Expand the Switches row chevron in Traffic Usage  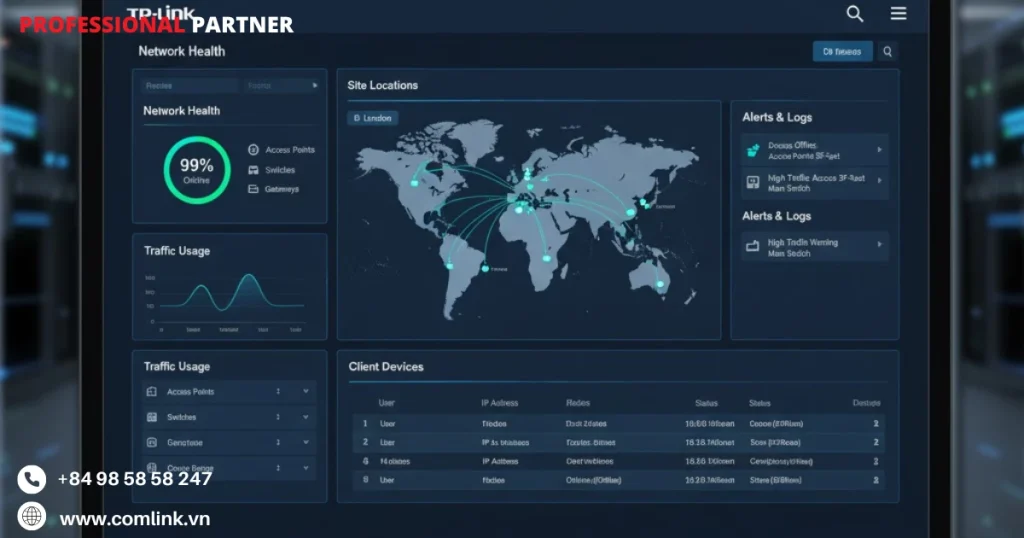point(305,417)
